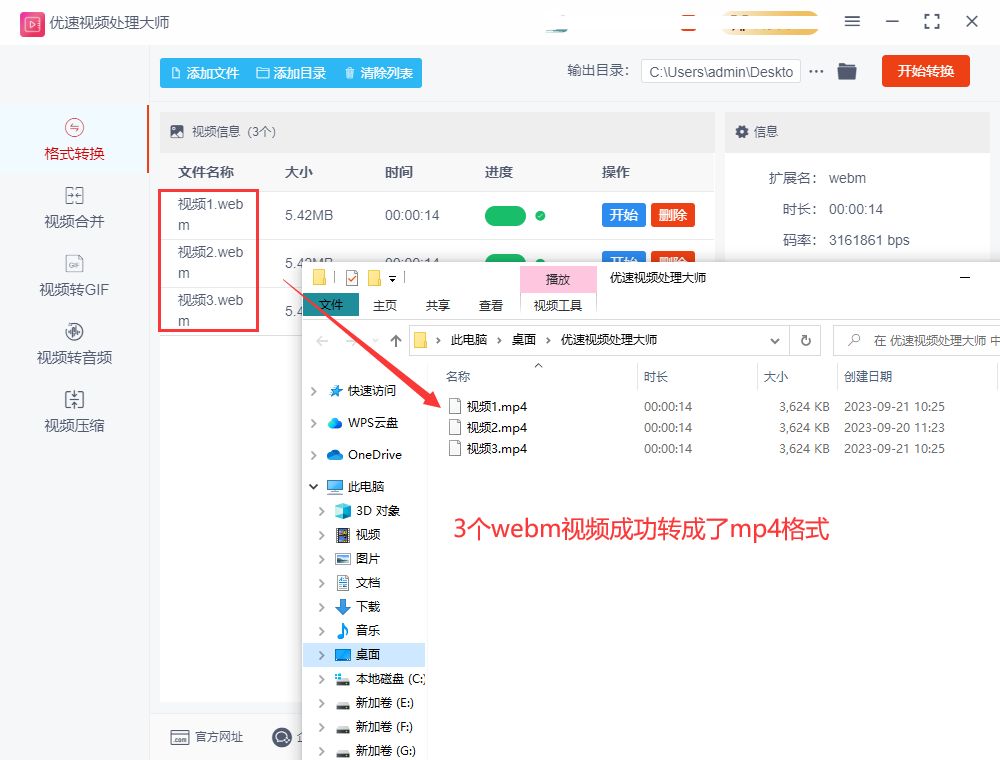Screen dimensions: 1000x760
Task: Click the output directory path field
Action: (721, 71)
